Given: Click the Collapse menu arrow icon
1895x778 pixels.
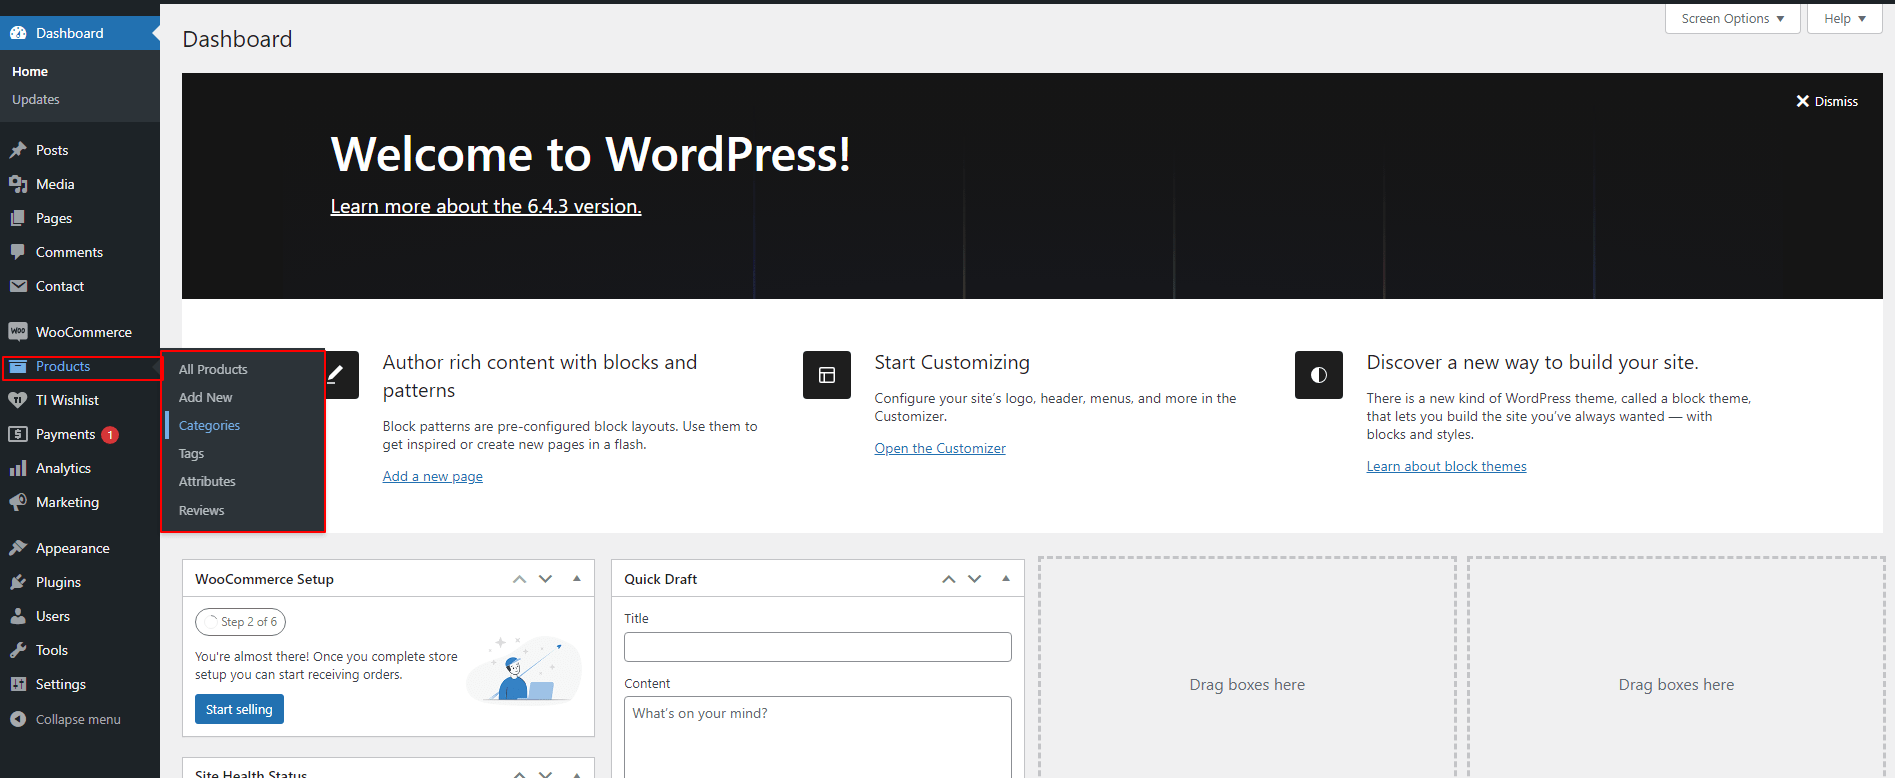Looking at the screenshot, I should pyautogui.click(x=18, y=719).
